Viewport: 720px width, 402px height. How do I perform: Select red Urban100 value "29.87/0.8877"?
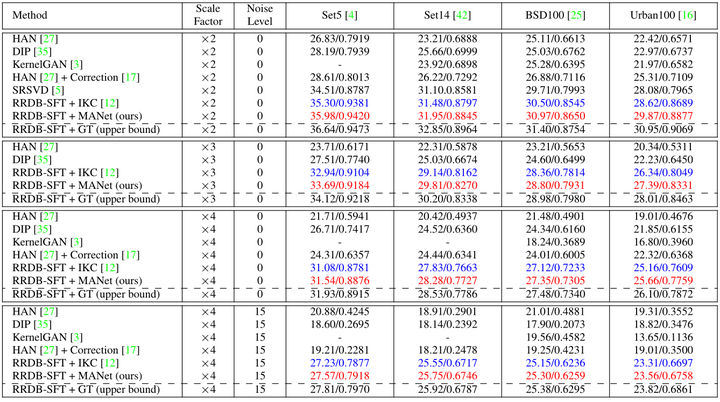[x=664, y=116]
